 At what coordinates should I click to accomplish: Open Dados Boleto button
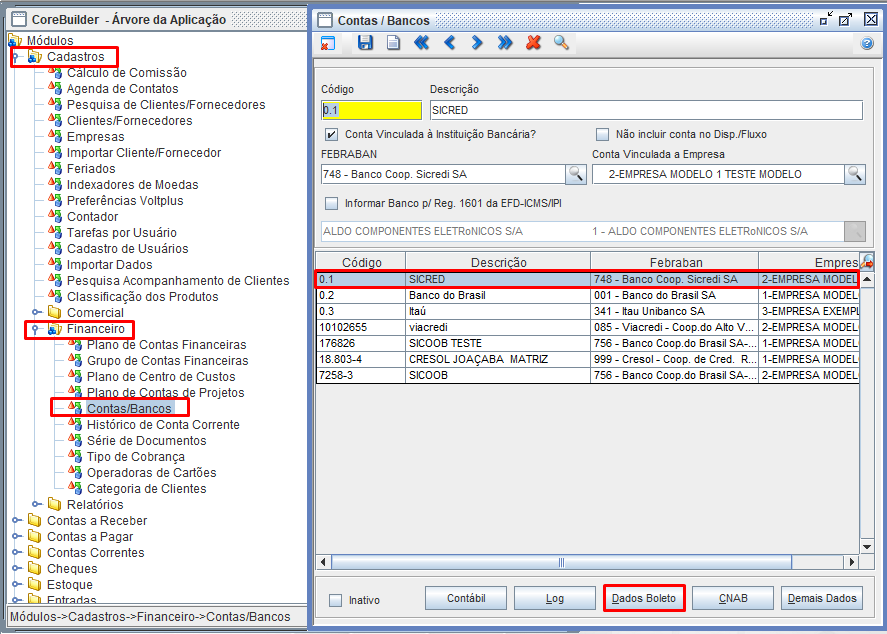point(644,598)
